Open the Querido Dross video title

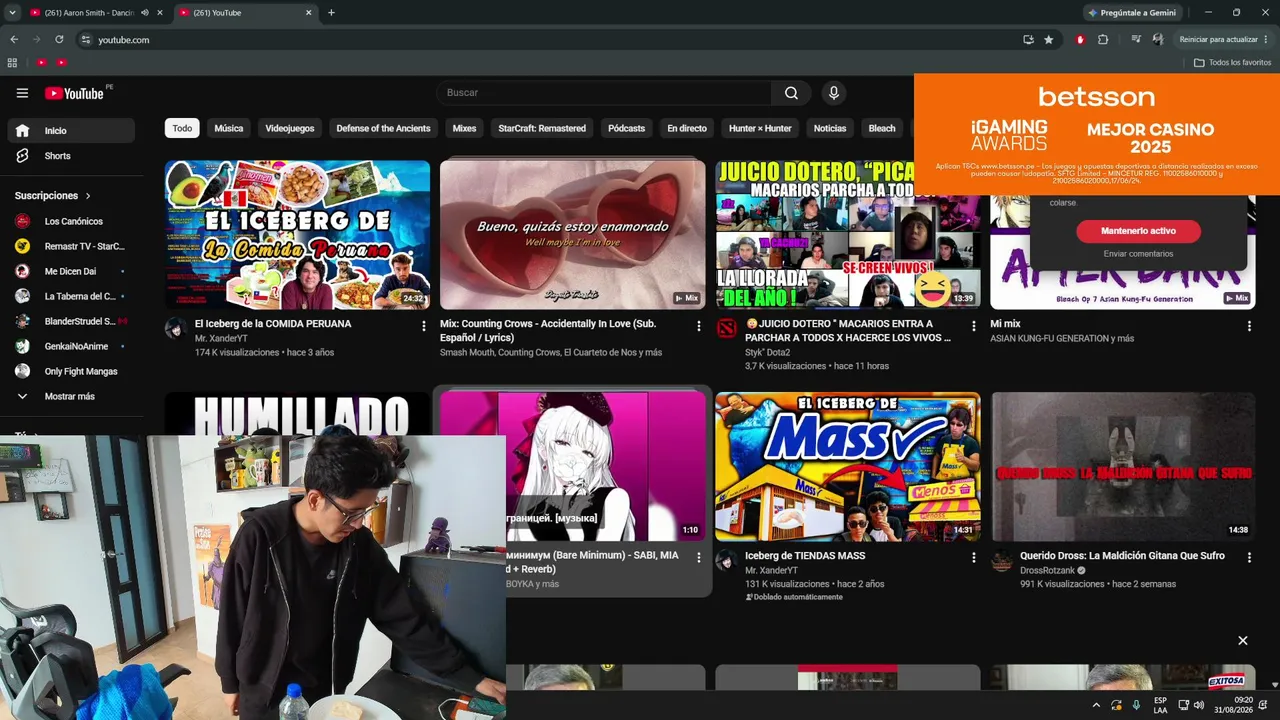coord(1122,556)
